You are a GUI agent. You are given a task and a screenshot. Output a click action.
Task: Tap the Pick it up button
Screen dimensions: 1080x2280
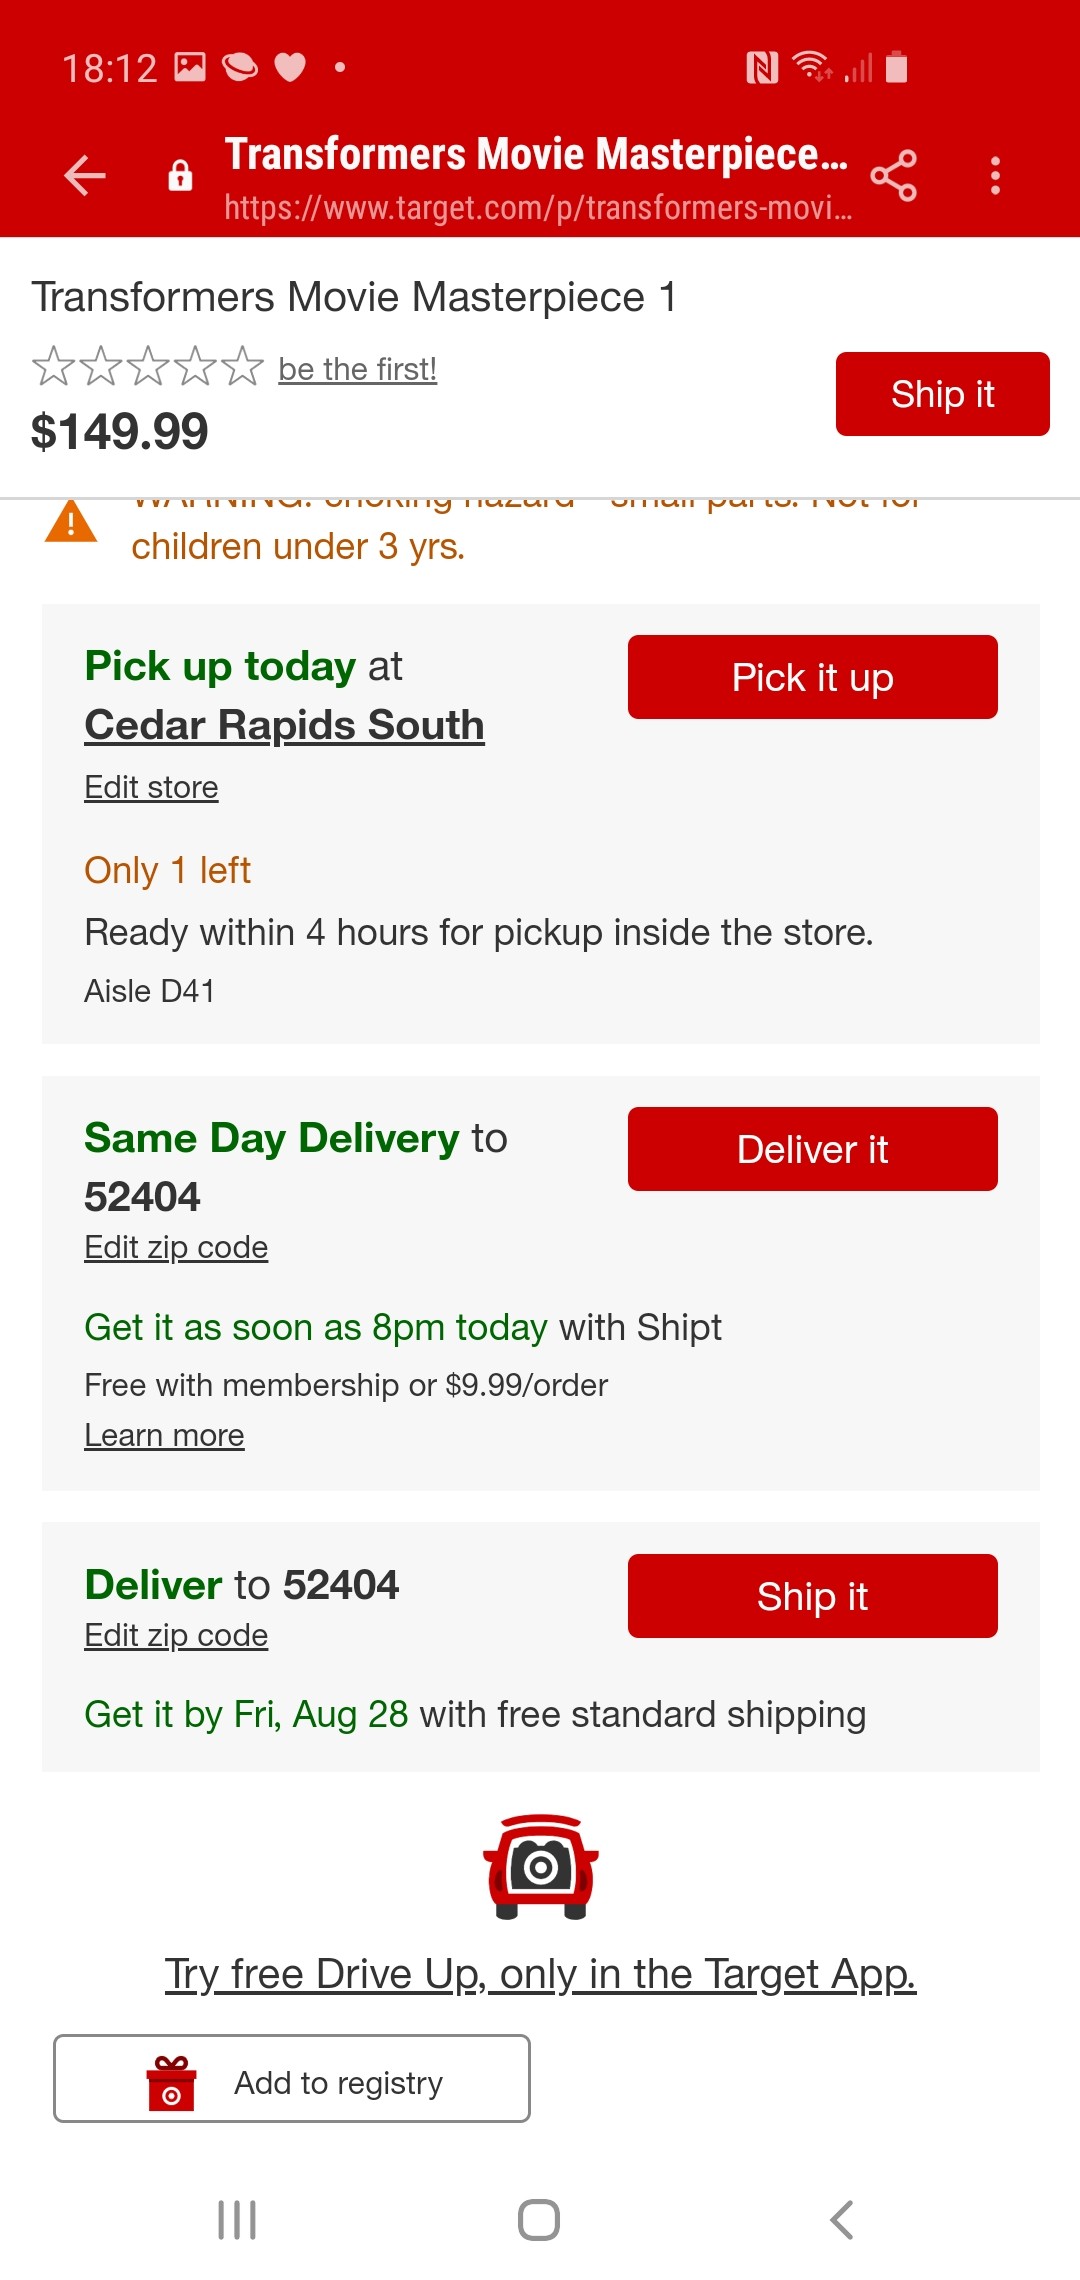point(813,677)
